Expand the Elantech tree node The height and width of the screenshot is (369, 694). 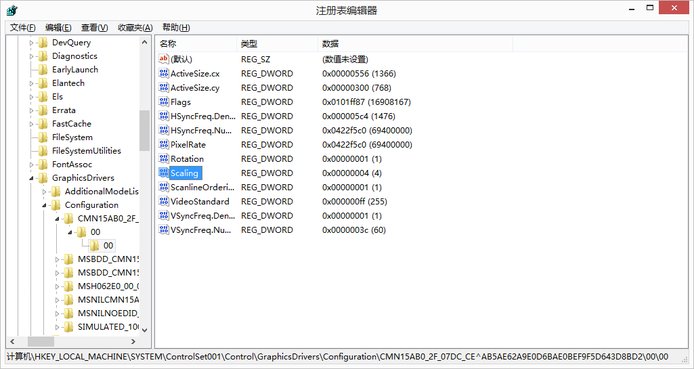[31, 84]
